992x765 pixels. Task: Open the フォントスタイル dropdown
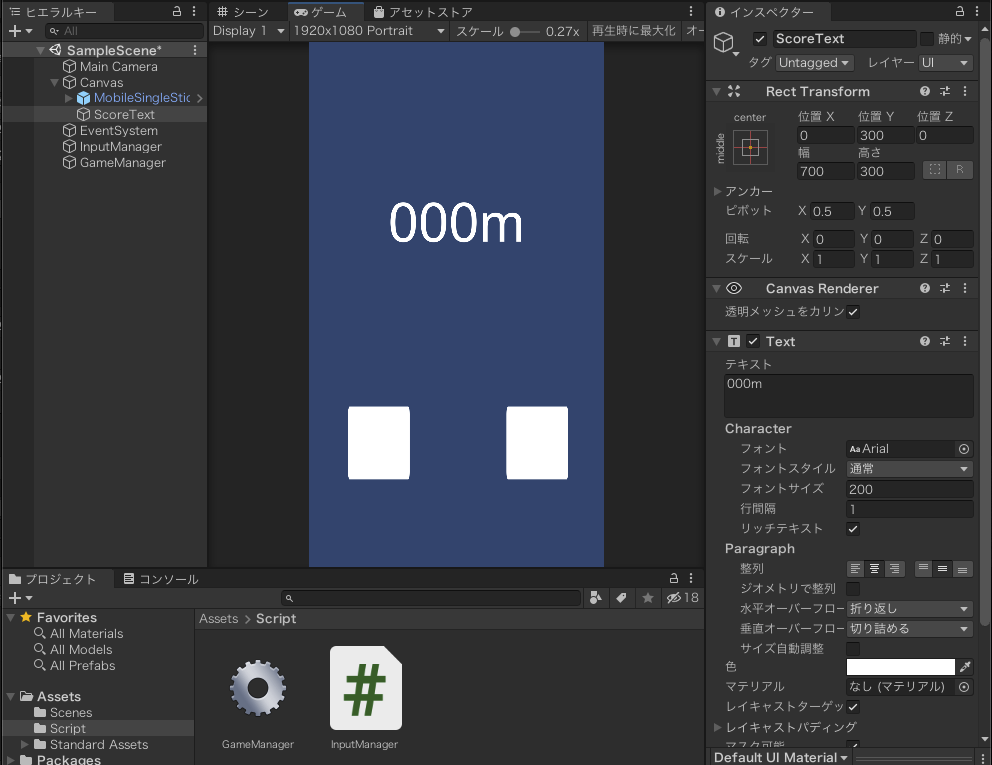(x=909, y=469)
